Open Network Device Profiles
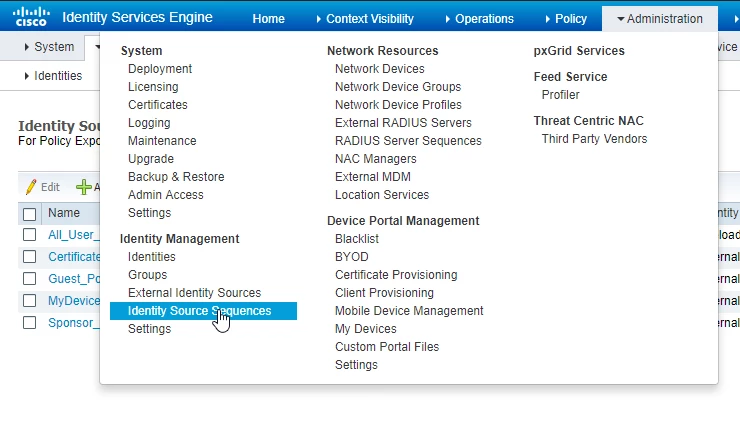The height and width of the screenshot is (445, 740). 398,105
